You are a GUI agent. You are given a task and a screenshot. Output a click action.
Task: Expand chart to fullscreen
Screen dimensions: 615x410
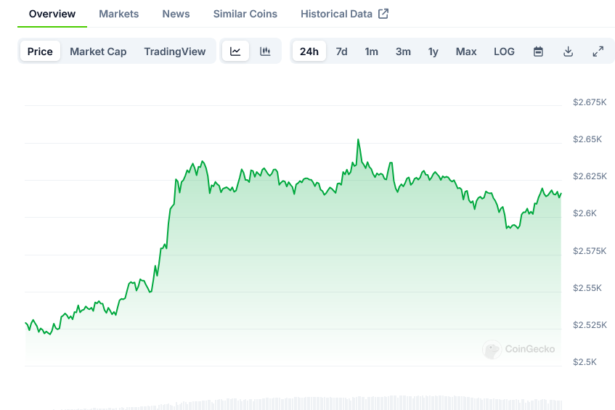click(598, 51)
